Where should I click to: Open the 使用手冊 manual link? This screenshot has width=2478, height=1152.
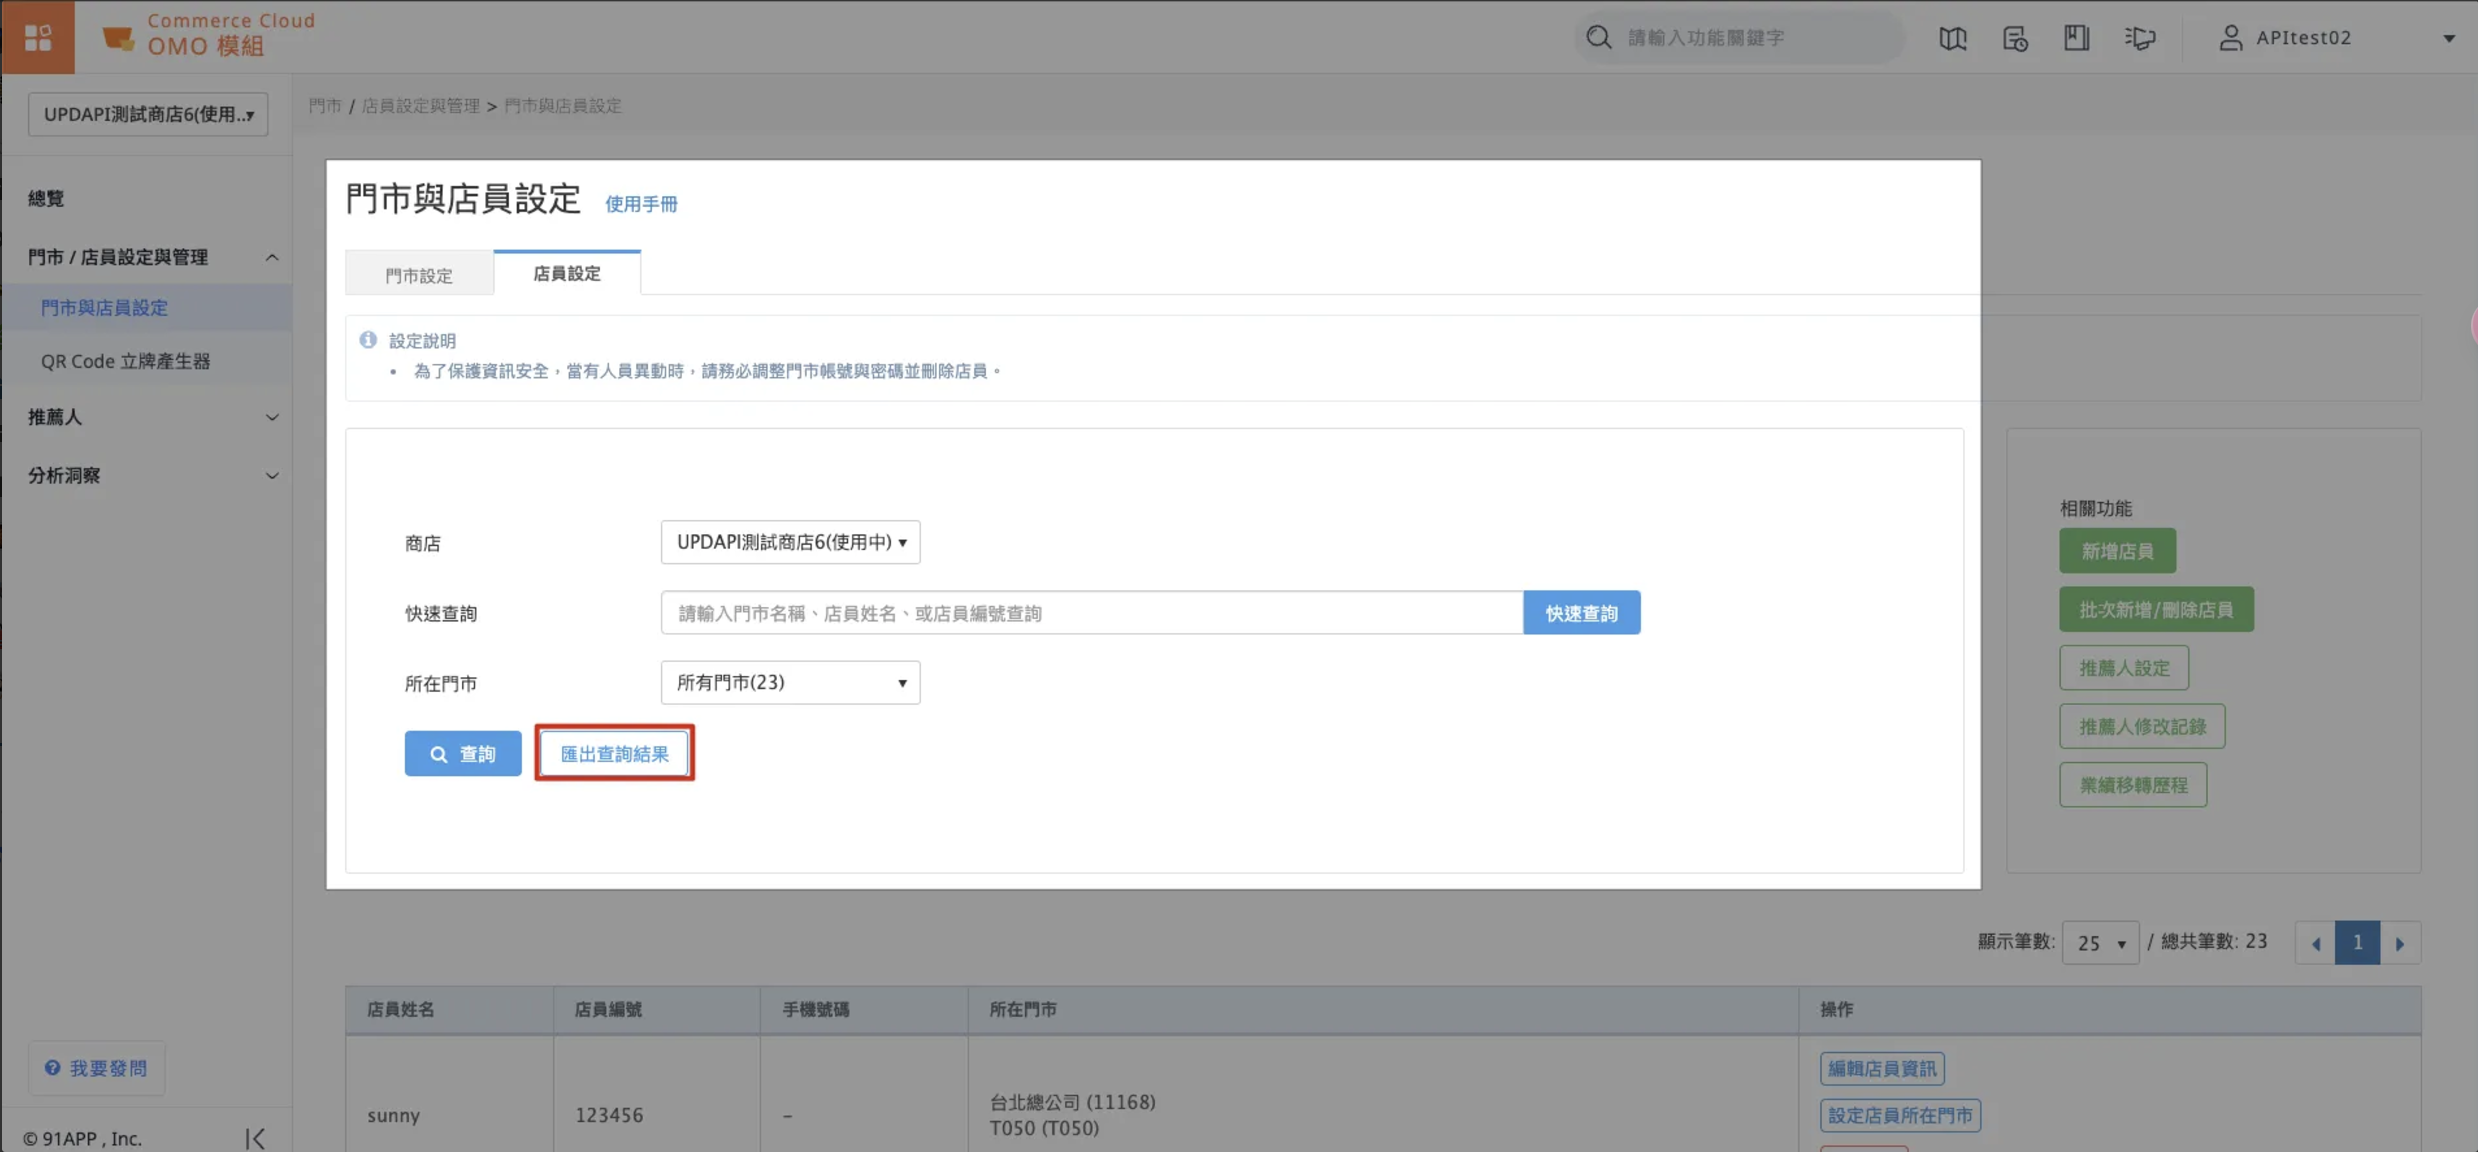(x=641, y=204)
